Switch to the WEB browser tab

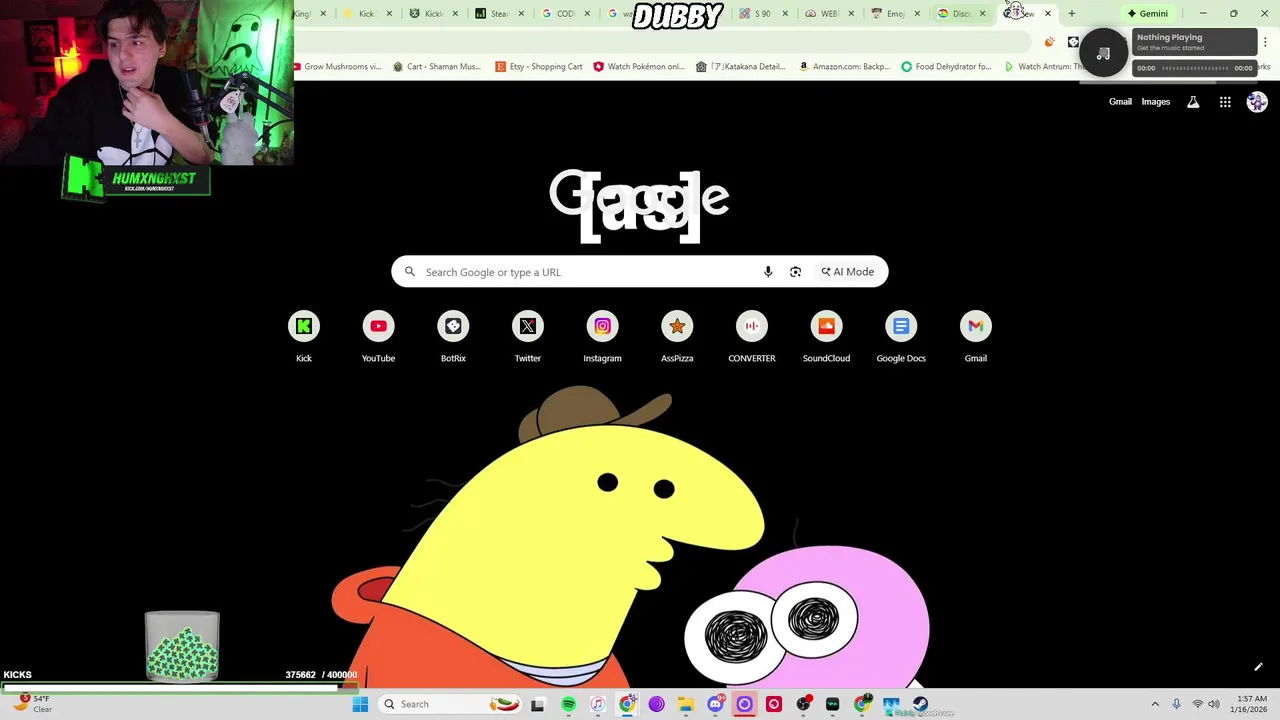pyautogui.click(x=830, y=13)
